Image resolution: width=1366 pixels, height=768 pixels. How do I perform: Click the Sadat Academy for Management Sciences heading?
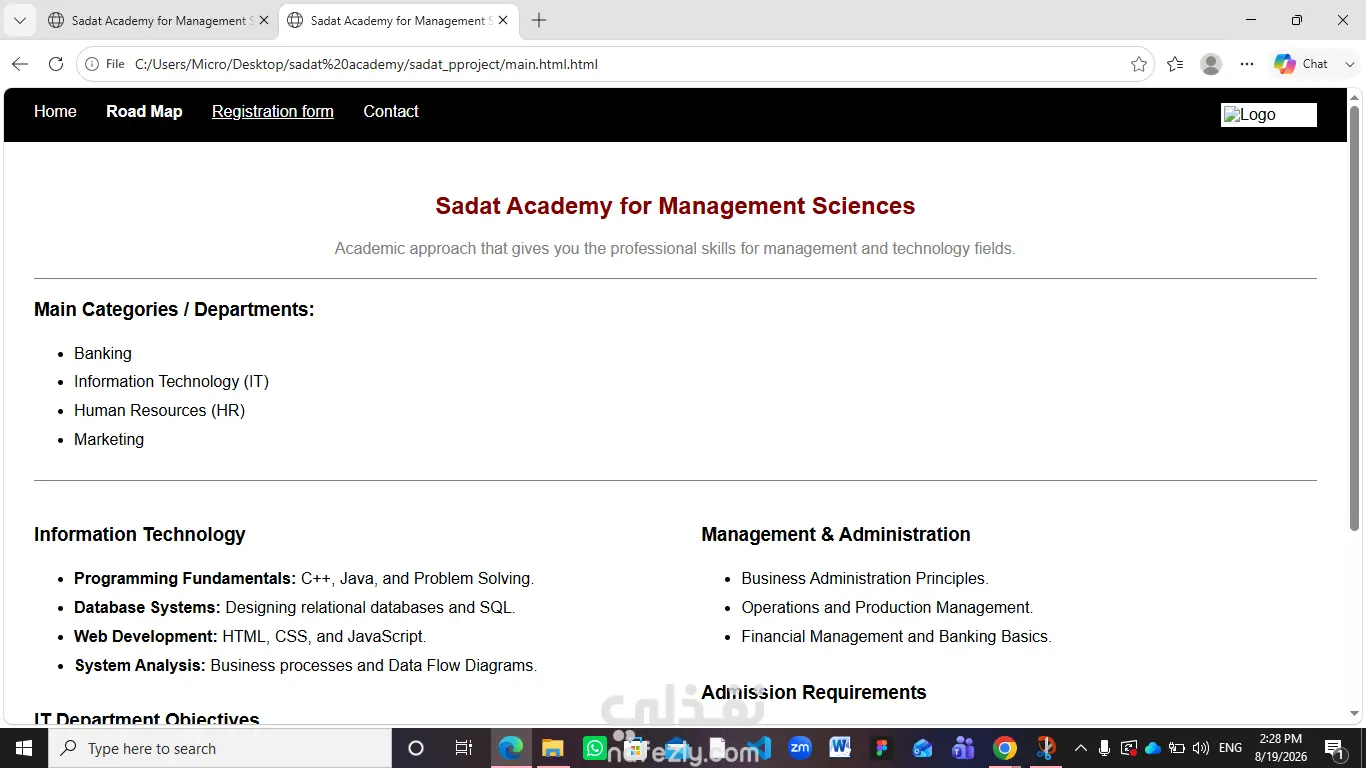click(x=675, y=206)
